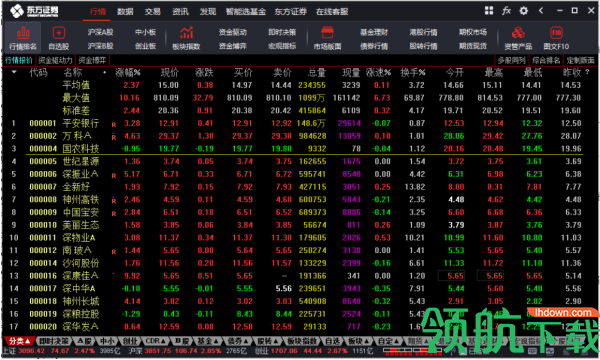The image size is (600, 360).
Task: Expand the table header triangle menu
Action: pos(14,72)
